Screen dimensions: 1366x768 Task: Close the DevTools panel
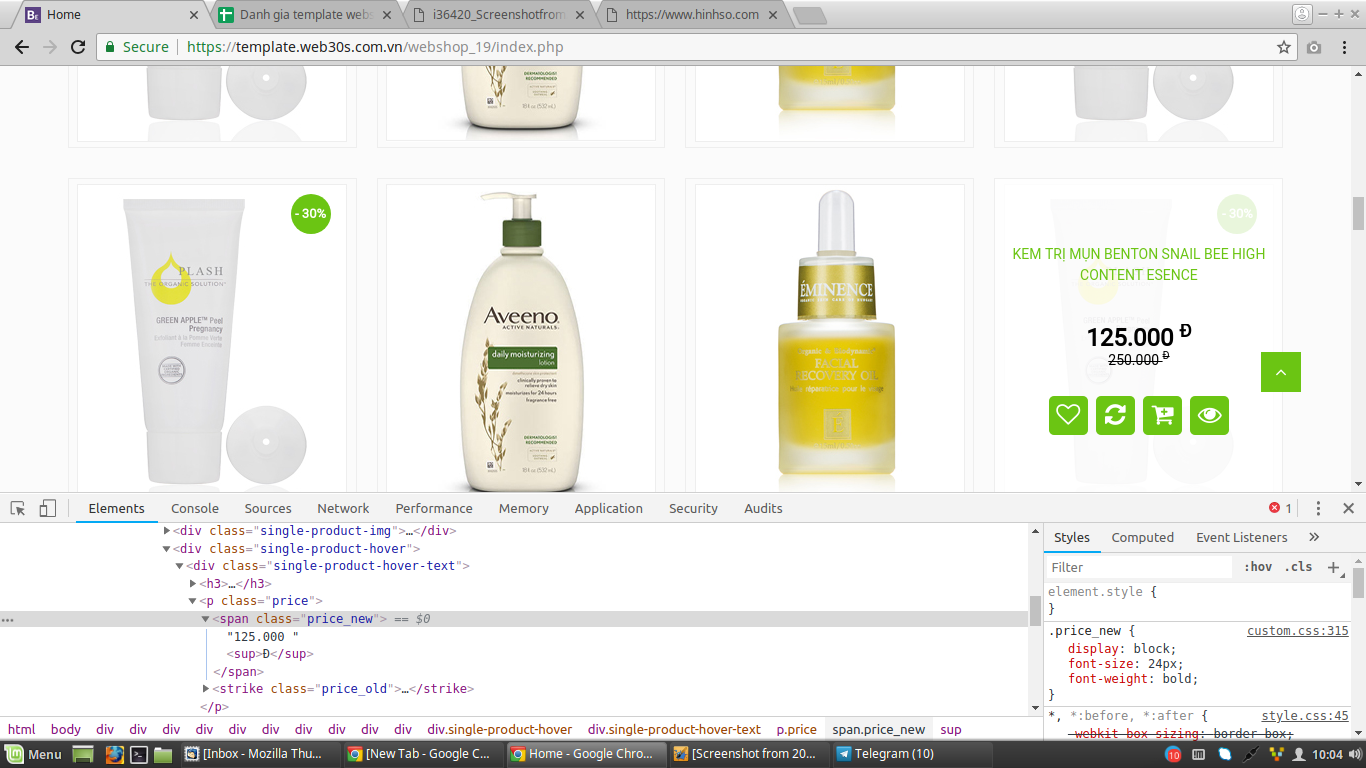click(1348, 508)
